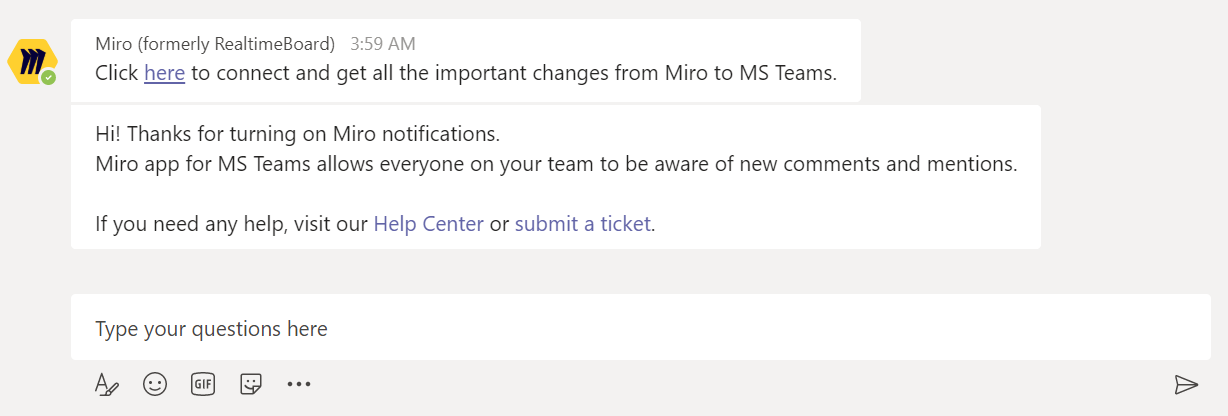Open the emoji picker
The height and width of the screenshot is (416, 1228).
155,384
